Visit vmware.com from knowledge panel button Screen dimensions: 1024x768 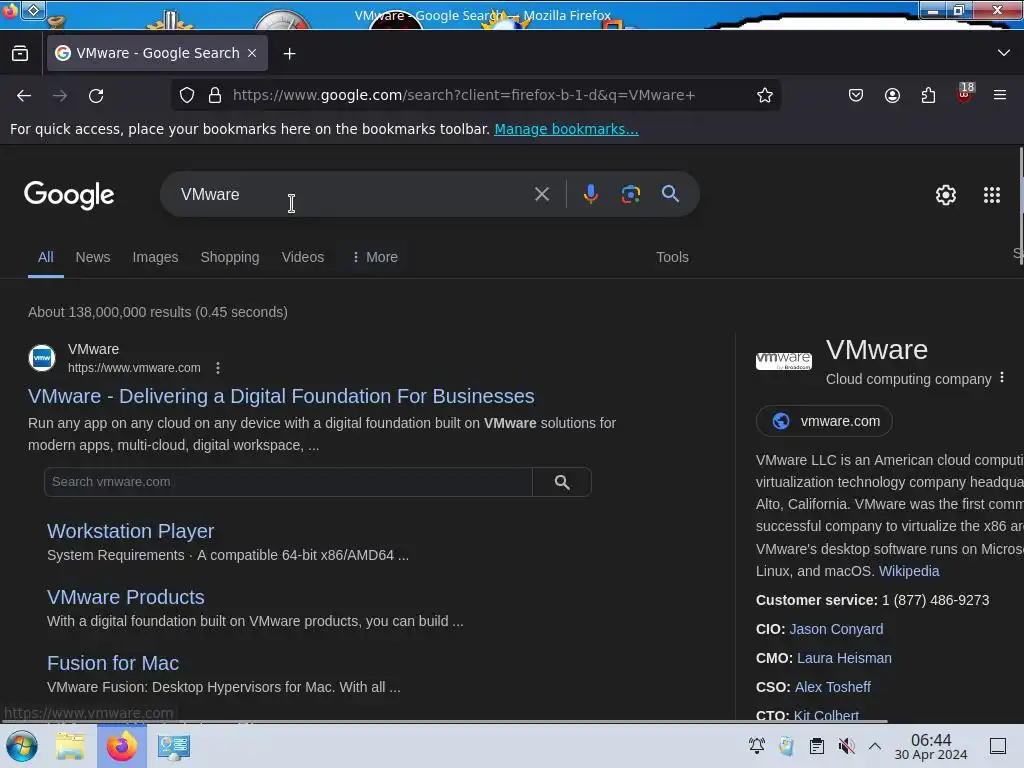point(824,421)
